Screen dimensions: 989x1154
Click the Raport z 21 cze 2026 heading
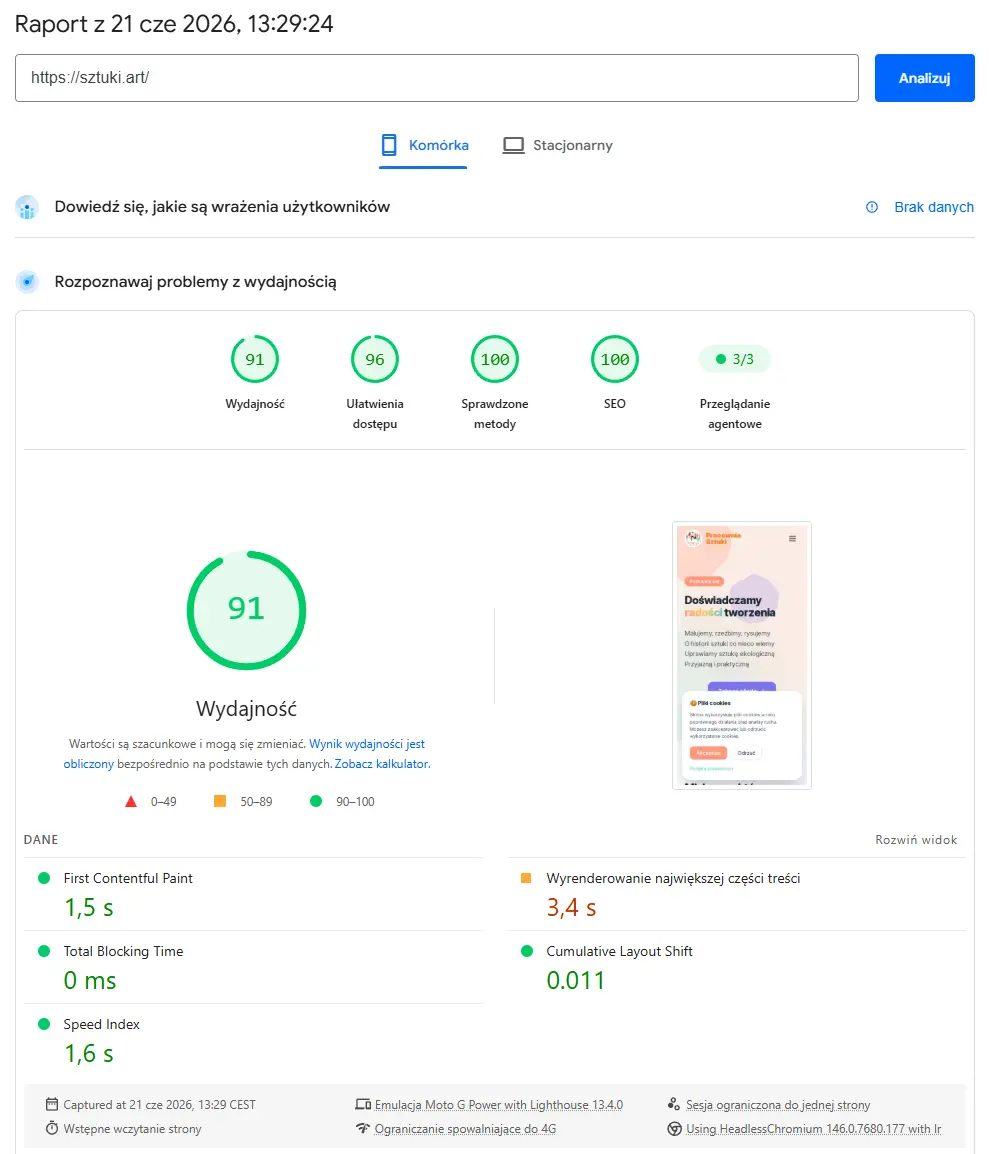coord(174,24)
